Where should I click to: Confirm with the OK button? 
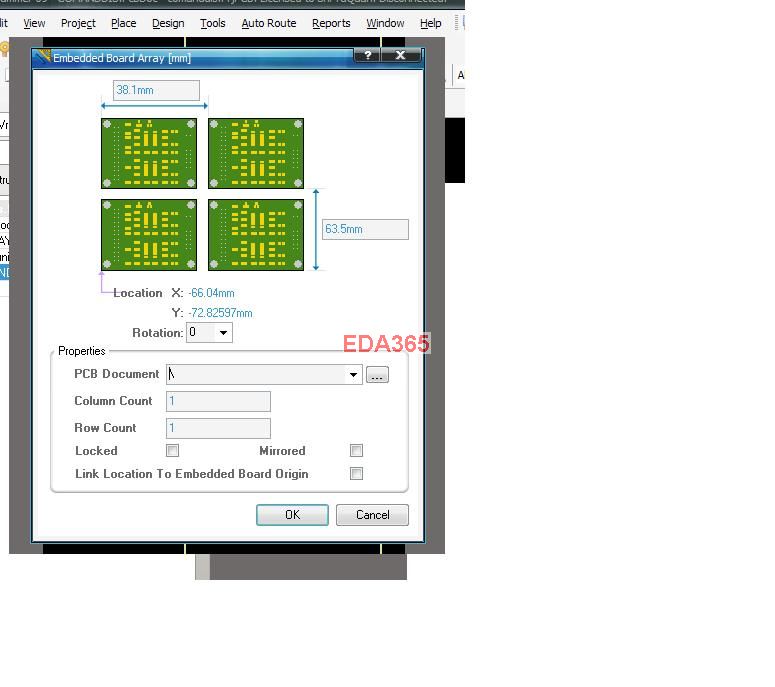292,515
